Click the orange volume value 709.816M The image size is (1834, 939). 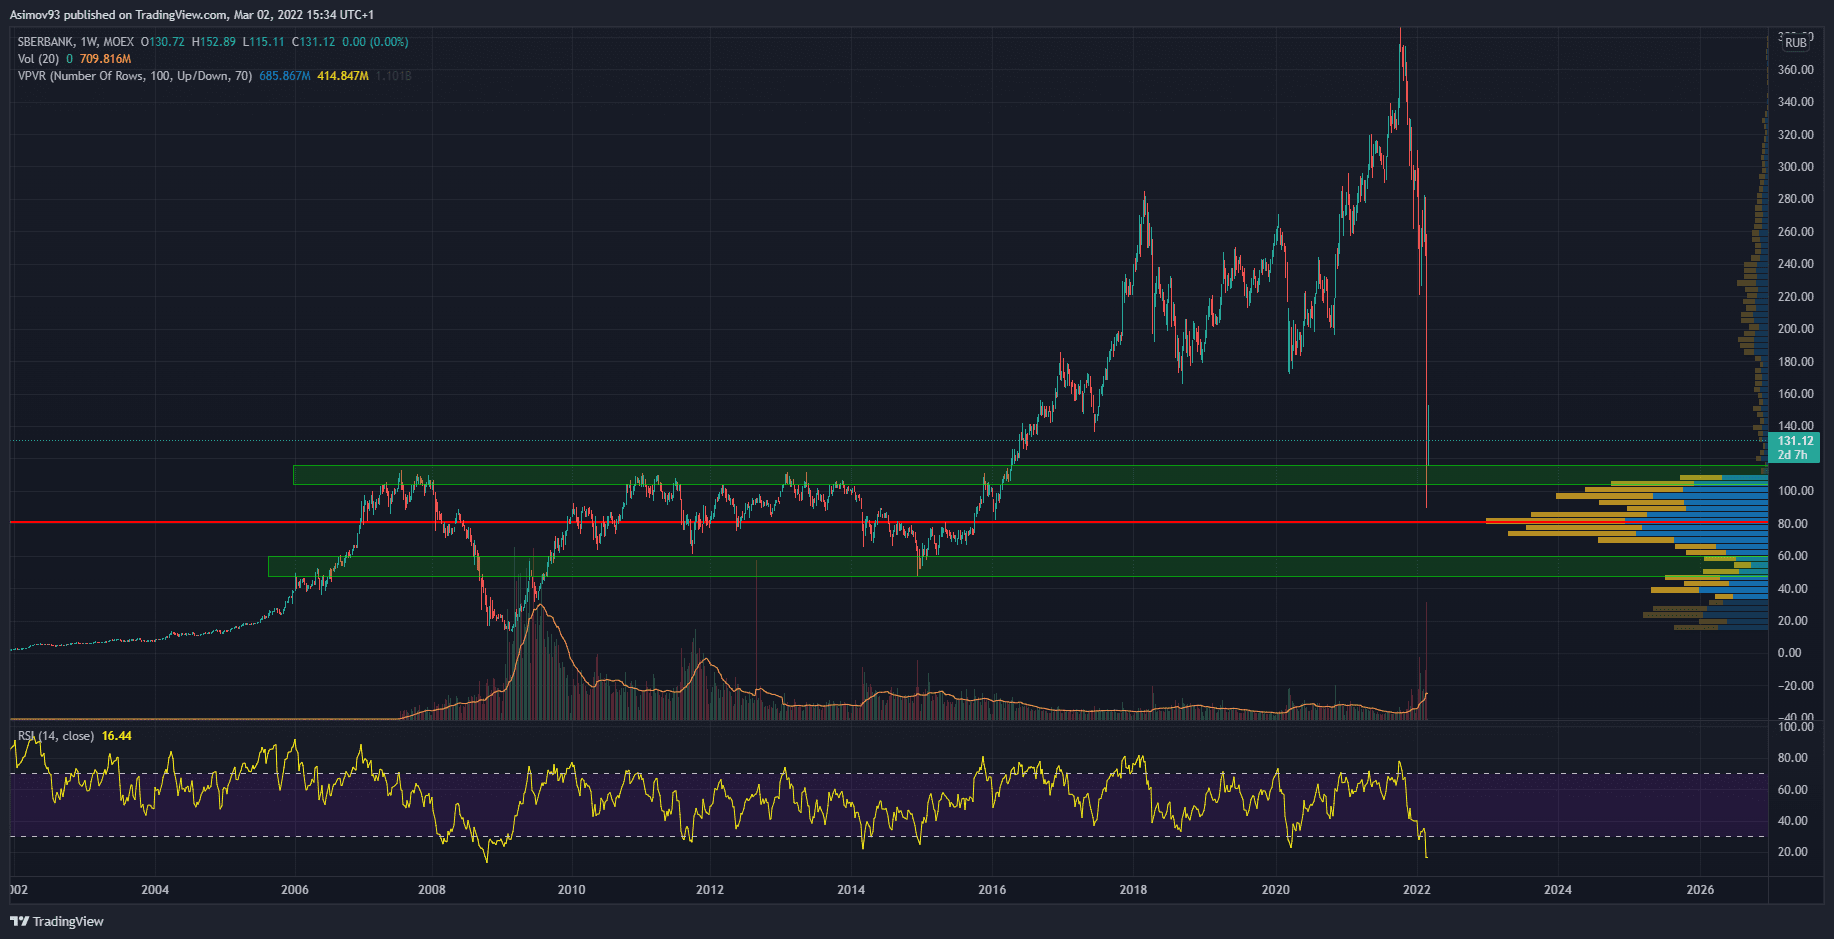coord(105,59)
